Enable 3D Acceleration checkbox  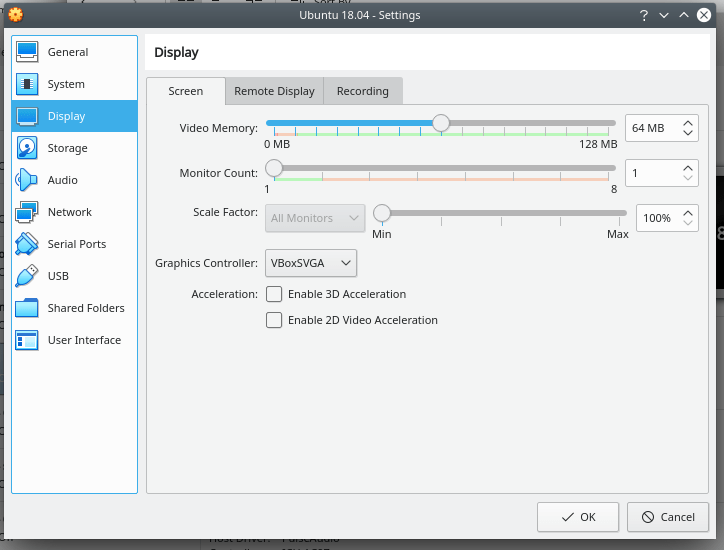pos(274,294)
